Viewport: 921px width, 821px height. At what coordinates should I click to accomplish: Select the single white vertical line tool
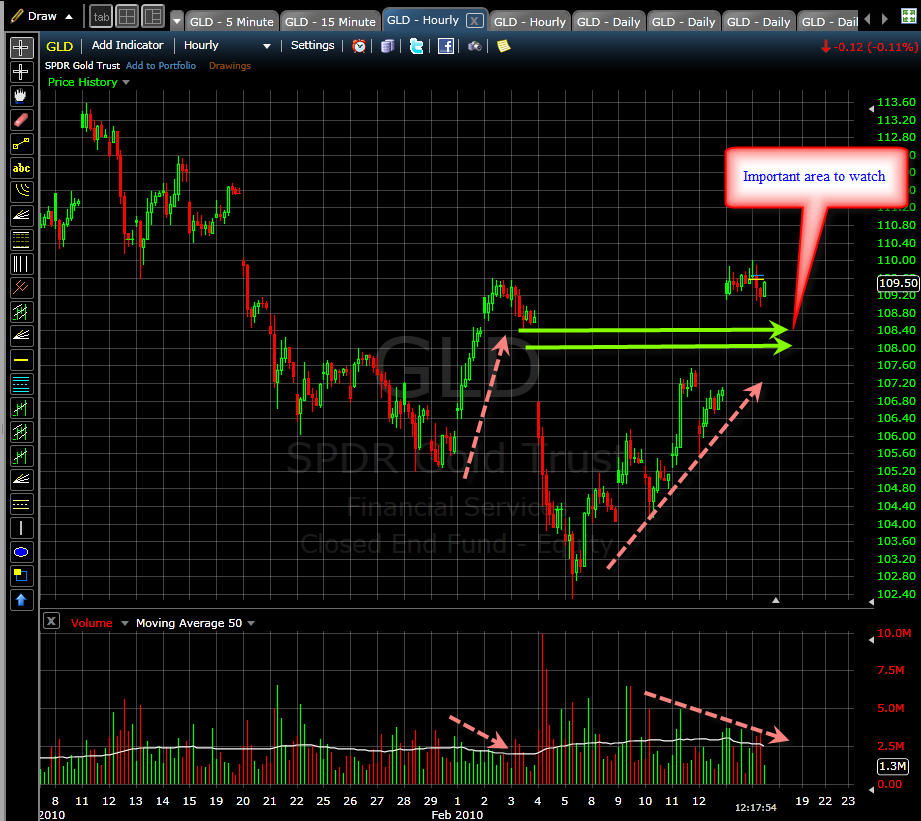click(x=21, y=528)
